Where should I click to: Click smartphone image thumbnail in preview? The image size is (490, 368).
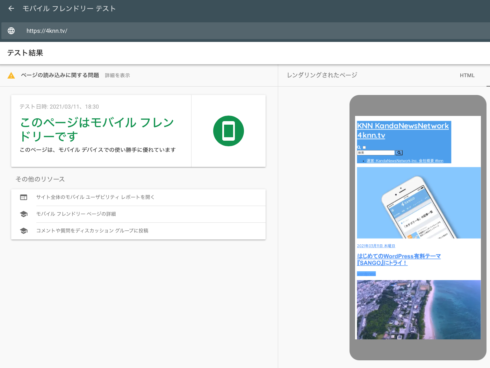click(x=419, y=203)
